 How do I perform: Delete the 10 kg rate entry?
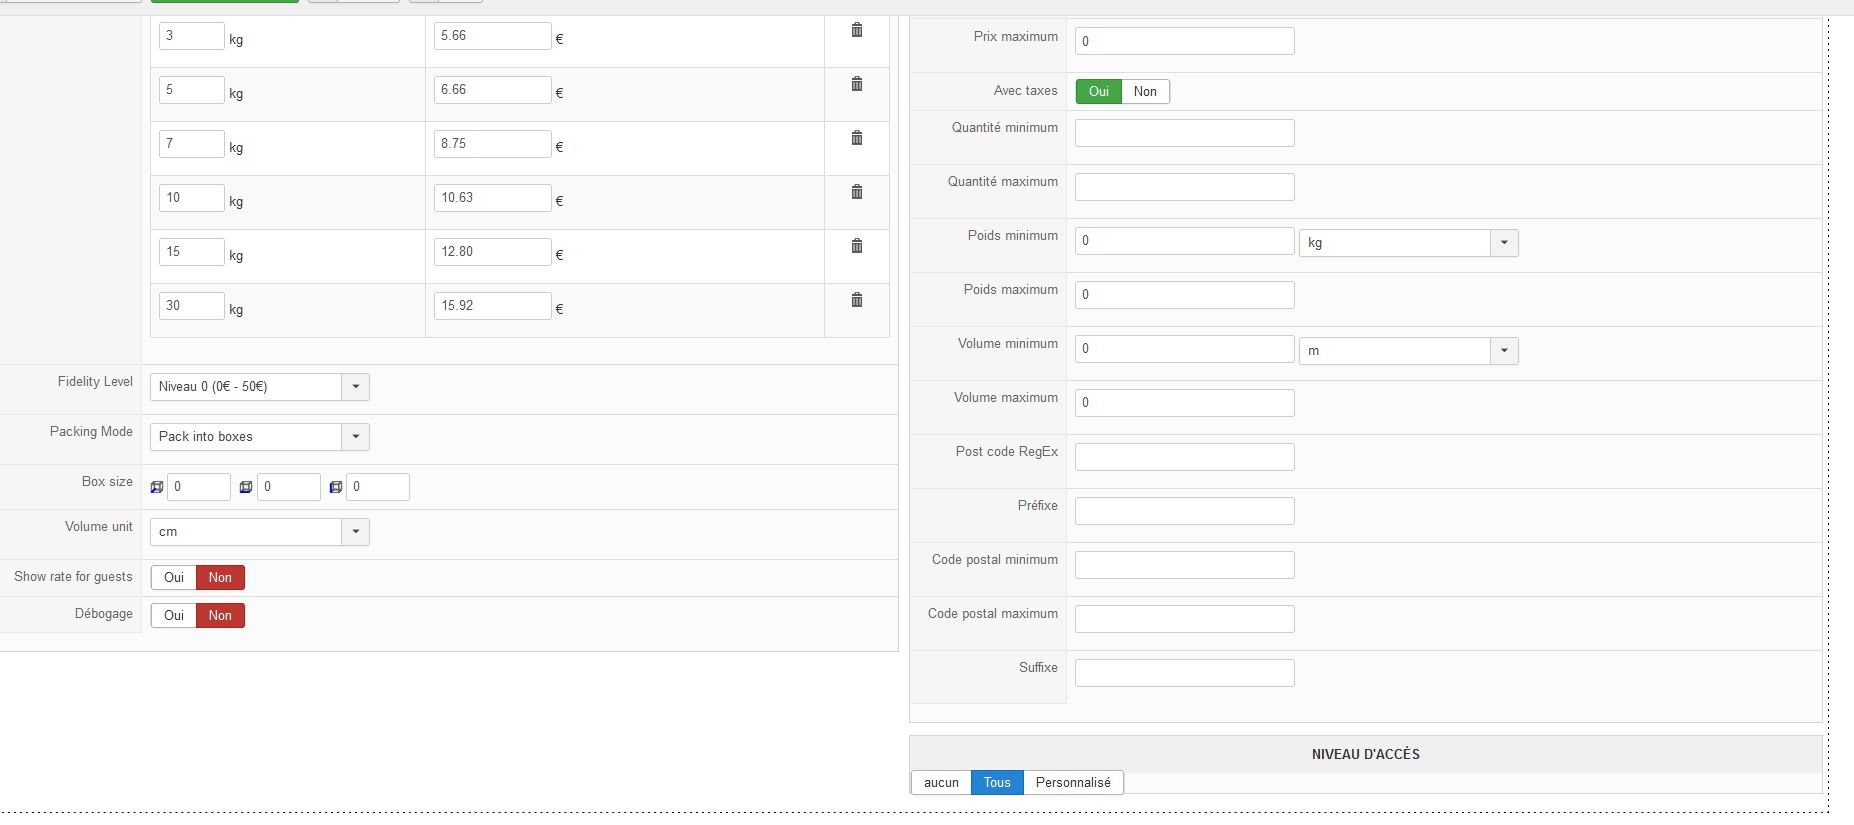(x=857, y=193)
